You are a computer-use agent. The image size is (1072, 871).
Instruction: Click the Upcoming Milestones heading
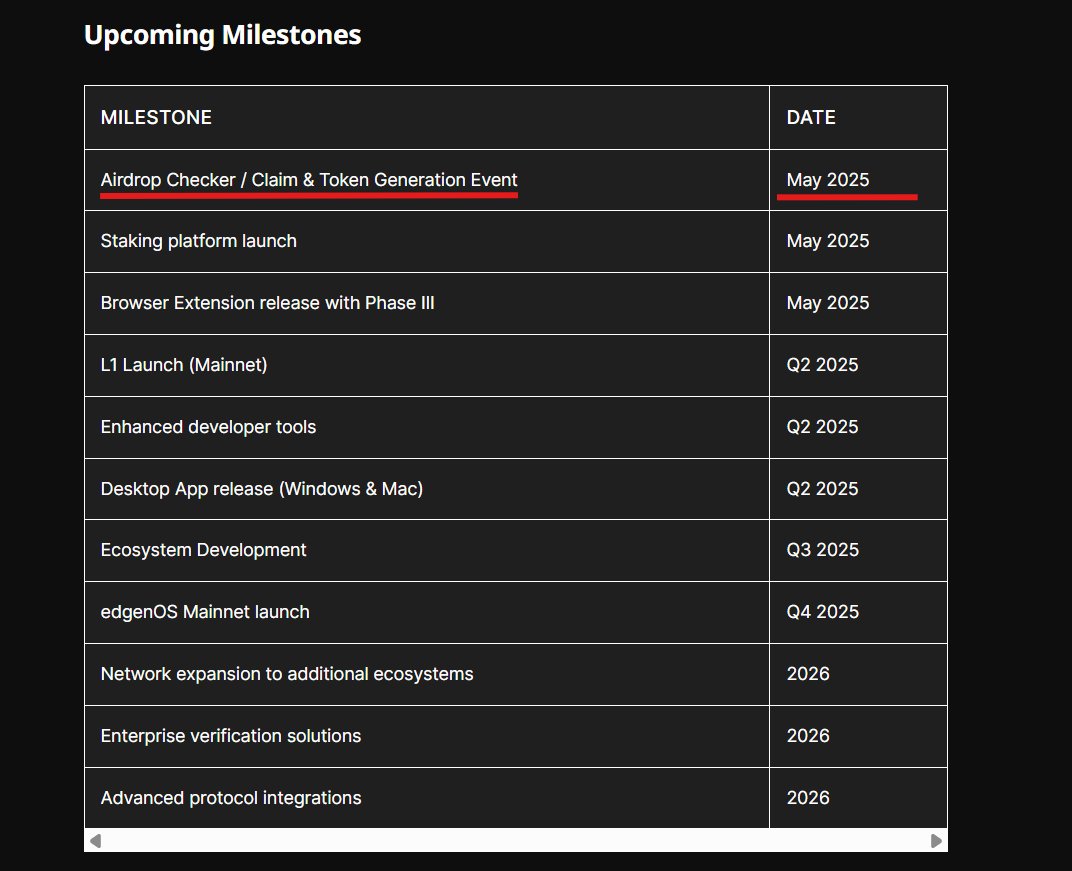[x=222, y=35]
